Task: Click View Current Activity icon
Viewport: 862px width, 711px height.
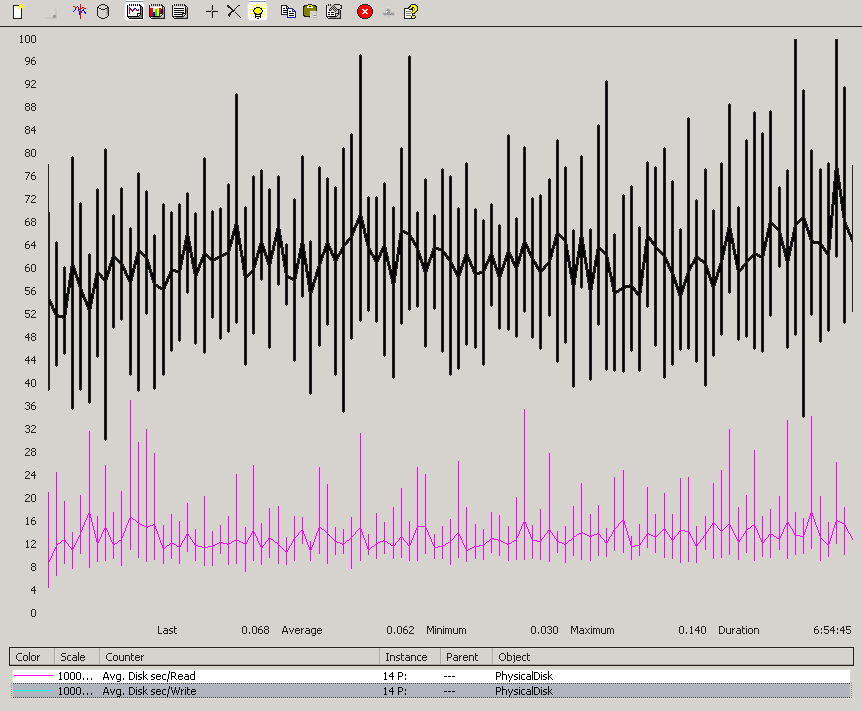Action: click(80, 12)
